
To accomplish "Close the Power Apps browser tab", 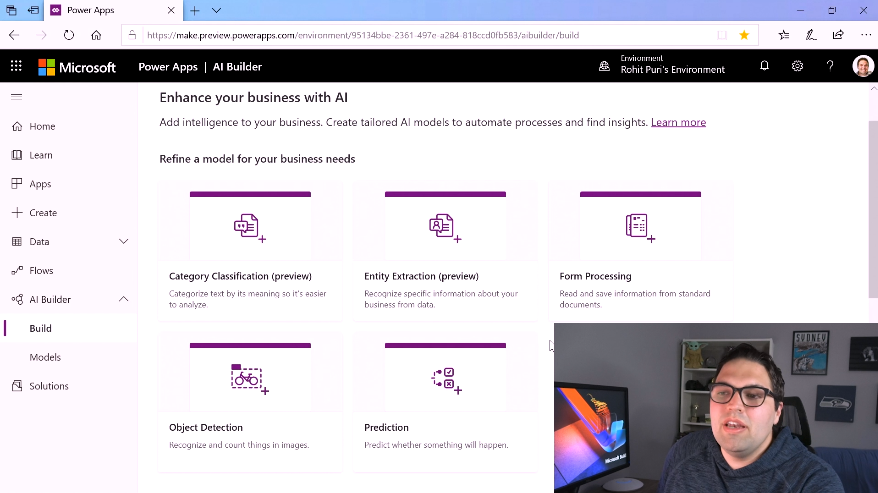I will coord(171,10).
